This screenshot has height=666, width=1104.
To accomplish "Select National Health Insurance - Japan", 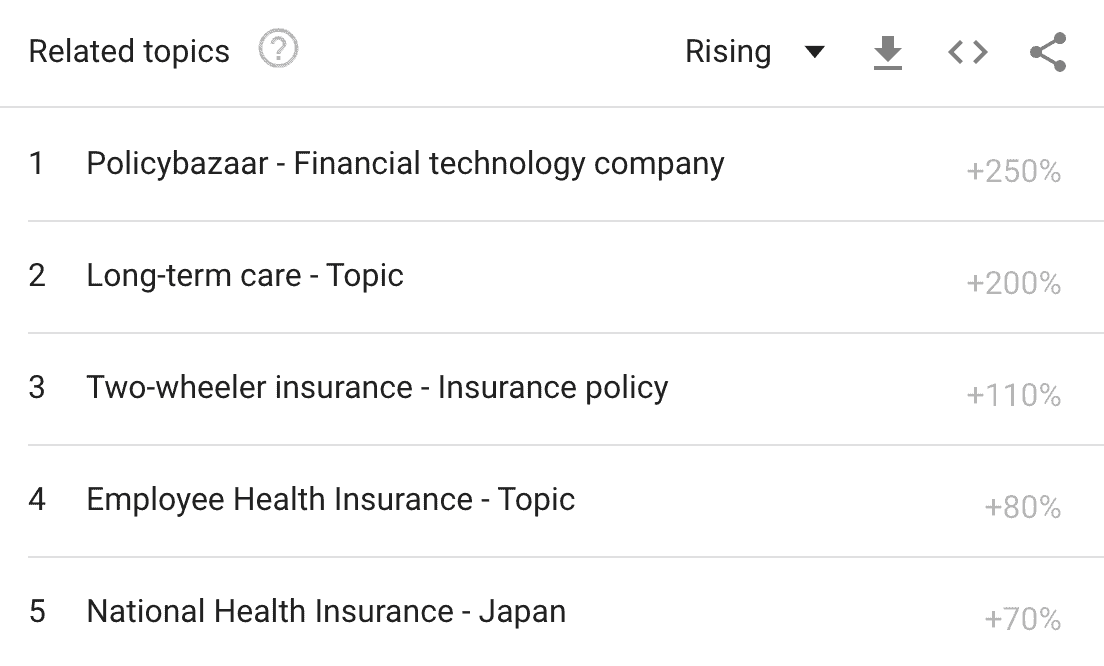I will tap(326, 611).
